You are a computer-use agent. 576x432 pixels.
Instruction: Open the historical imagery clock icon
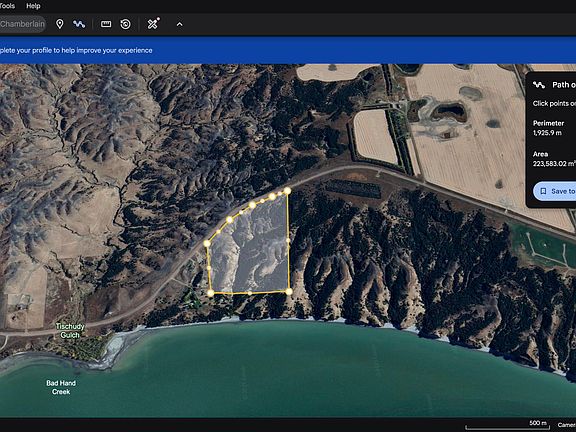pyautogui.click(x=126, y=24)
